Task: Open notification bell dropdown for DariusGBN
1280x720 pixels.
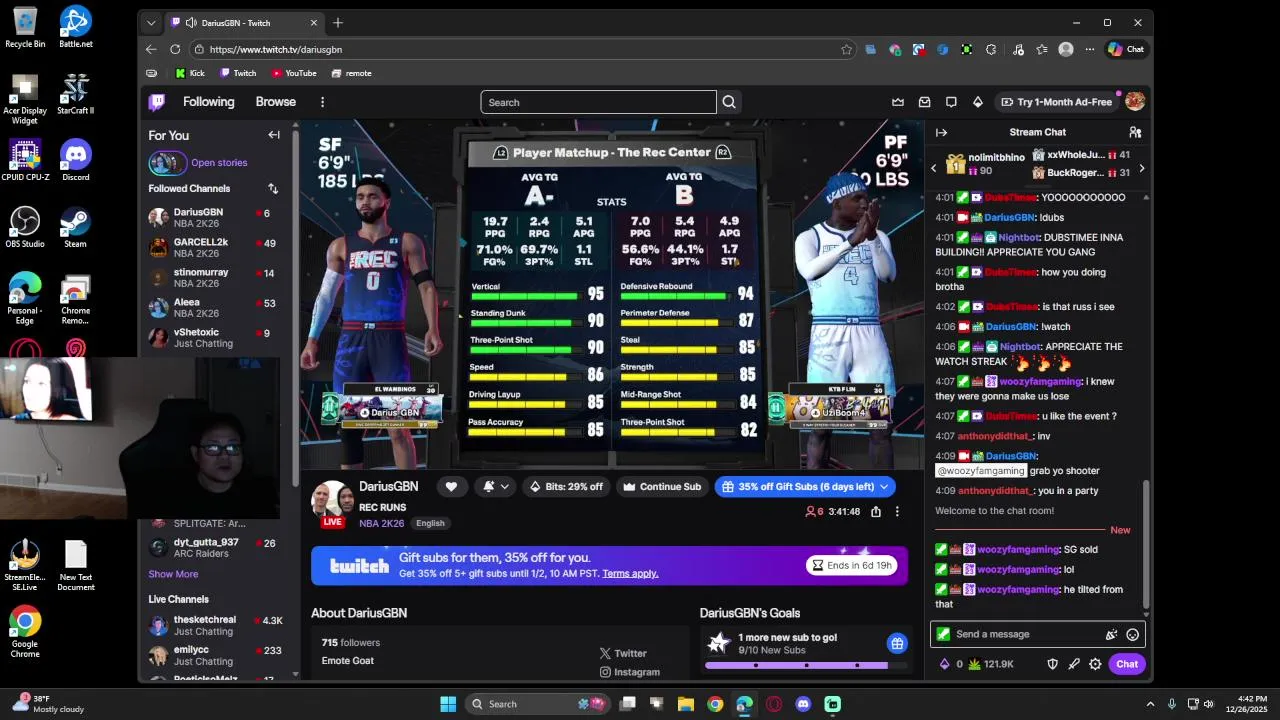Action: 496,487
